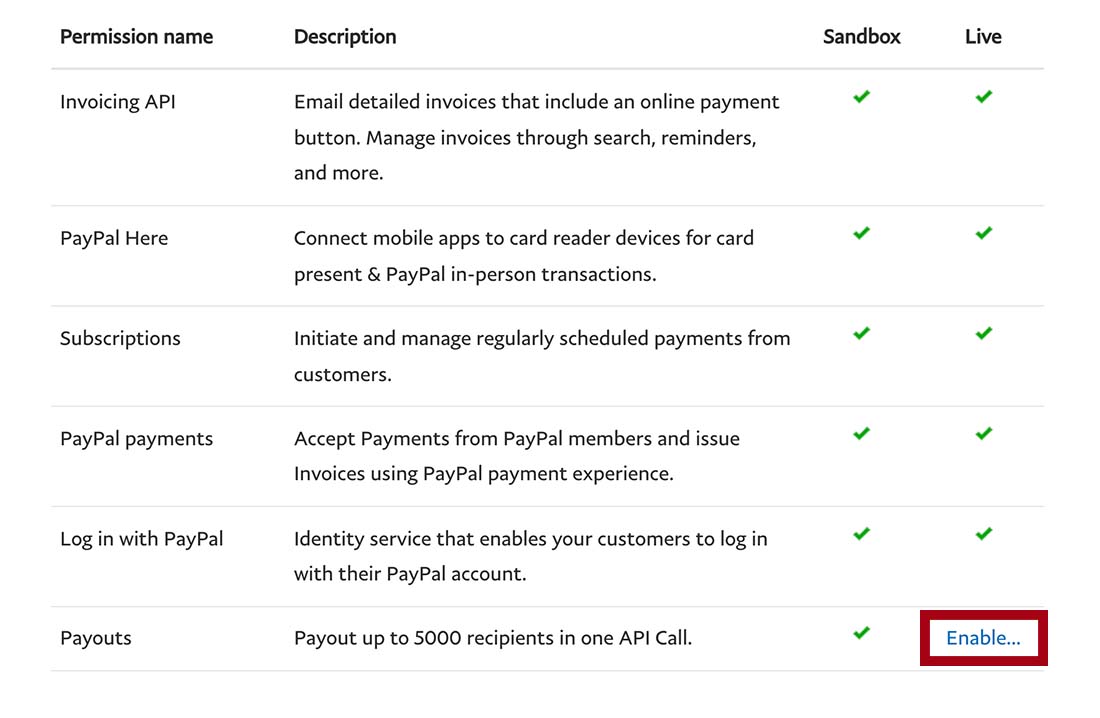This screenshot has height=718, width=1100.
Task: Enable Payouts for Live
Action: 983,638
